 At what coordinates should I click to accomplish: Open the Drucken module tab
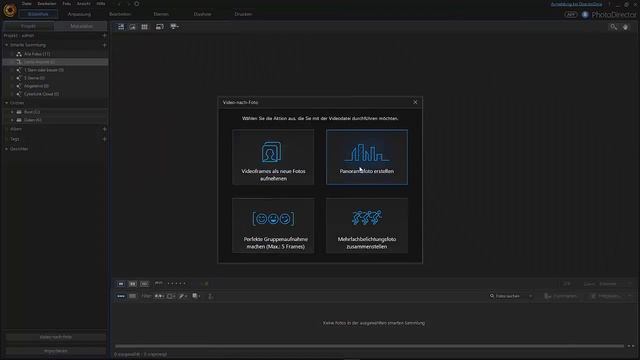[243, 14]
